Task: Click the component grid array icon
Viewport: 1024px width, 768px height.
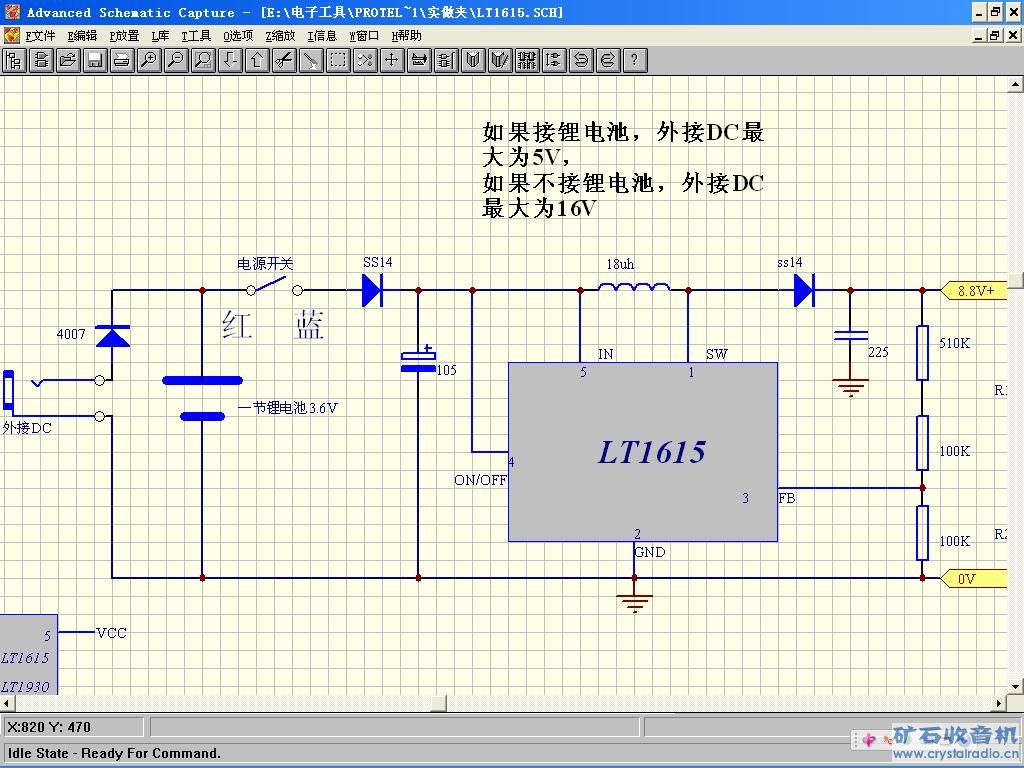Action: click(527, 61)
